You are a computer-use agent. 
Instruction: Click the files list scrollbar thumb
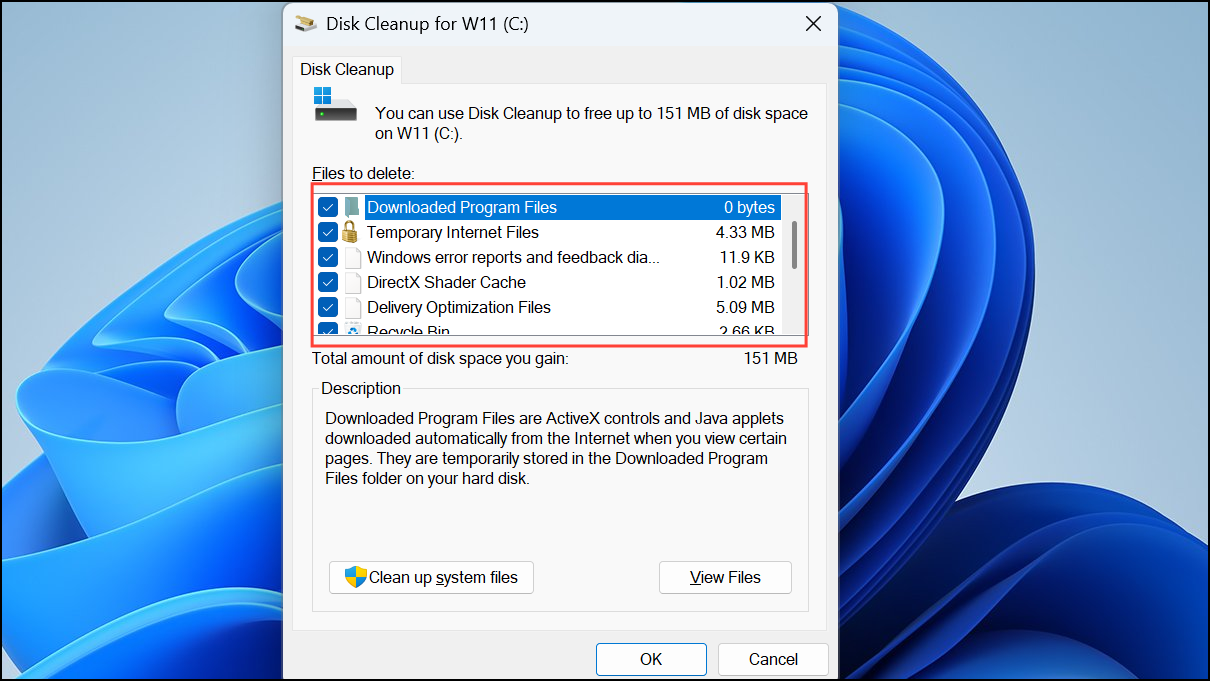point(794,245)
